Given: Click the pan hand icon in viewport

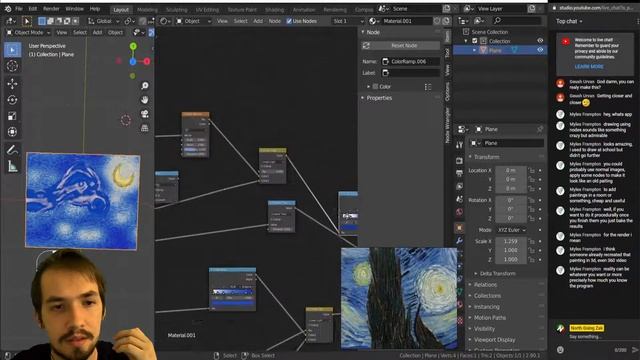Looking at the screenshot, I should coord(144,100).
